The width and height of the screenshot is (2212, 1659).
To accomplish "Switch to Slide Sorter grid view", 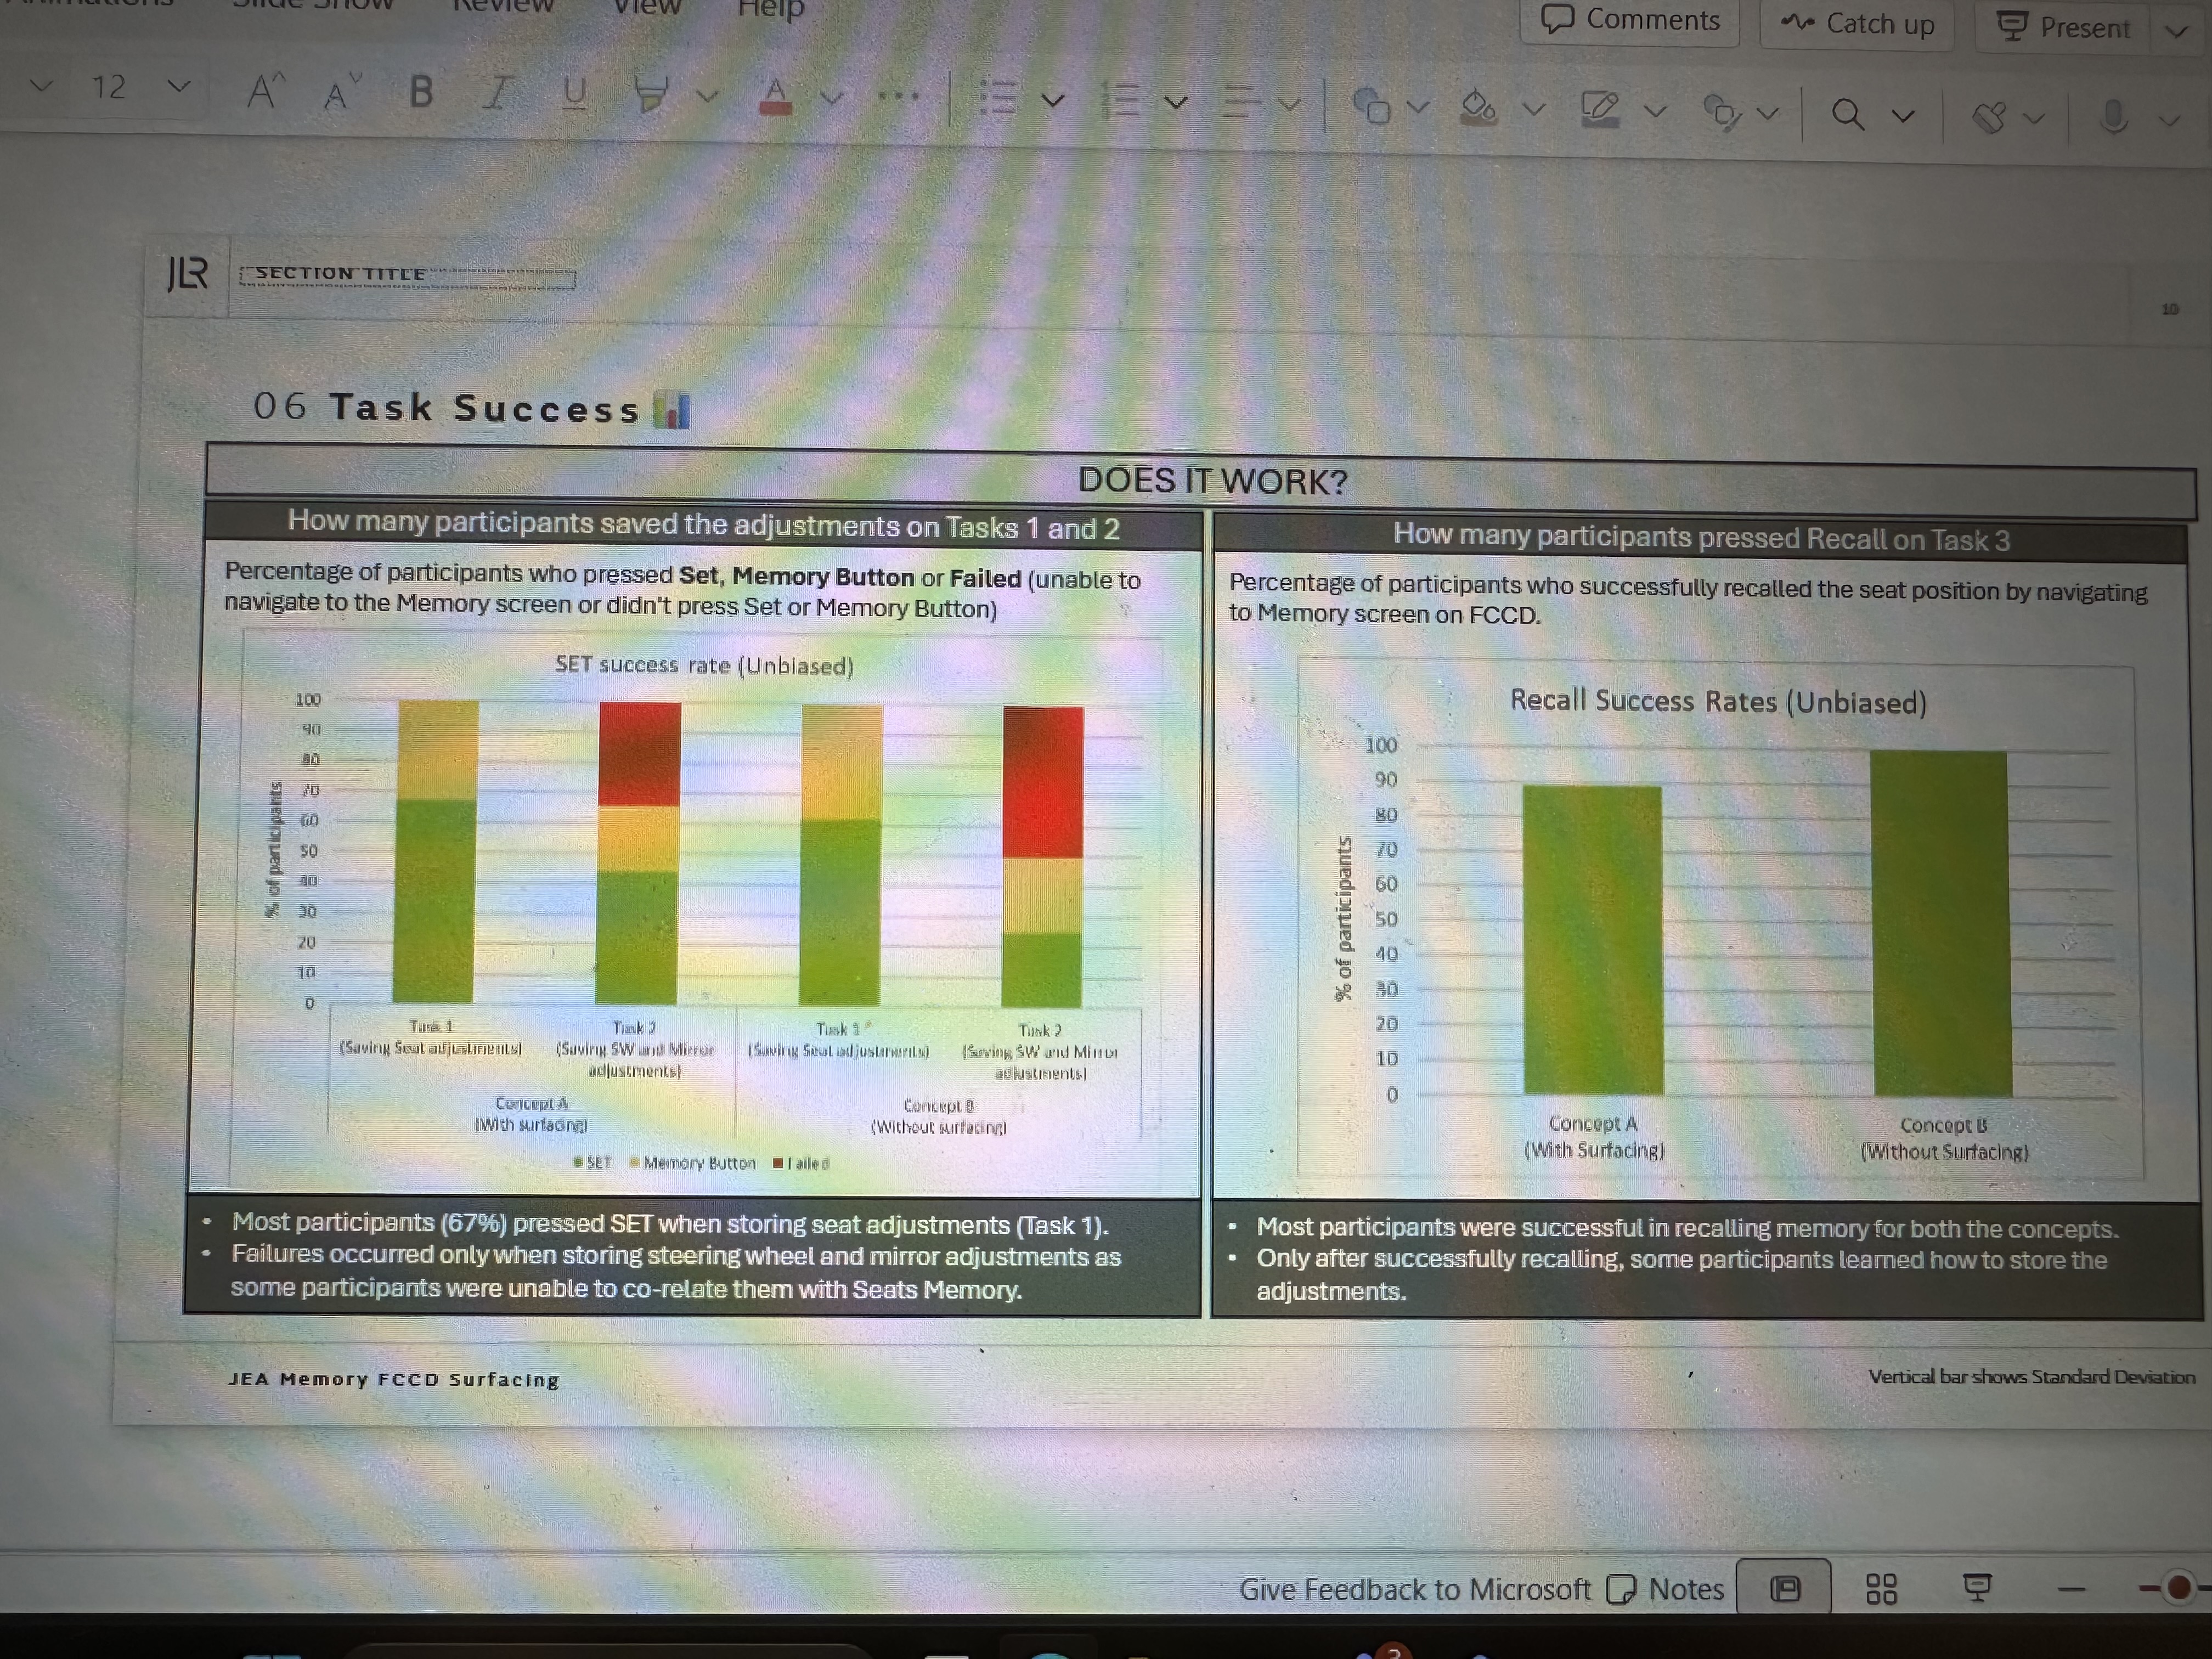I will (x=1881, y=1589).
